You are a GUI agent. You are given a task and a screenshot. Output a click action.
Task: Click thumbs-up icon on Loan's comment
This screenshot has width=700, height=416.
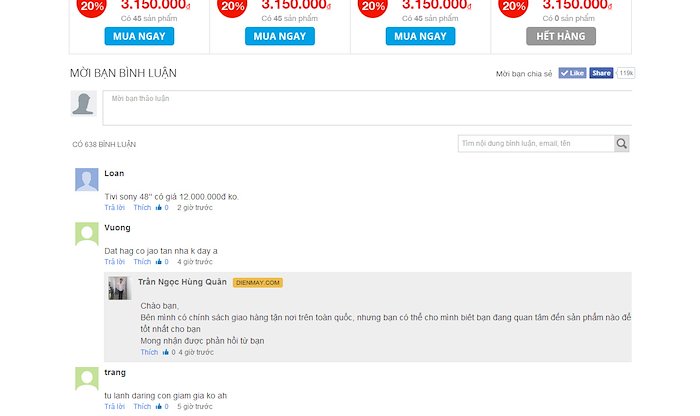[x=158, y=208]
